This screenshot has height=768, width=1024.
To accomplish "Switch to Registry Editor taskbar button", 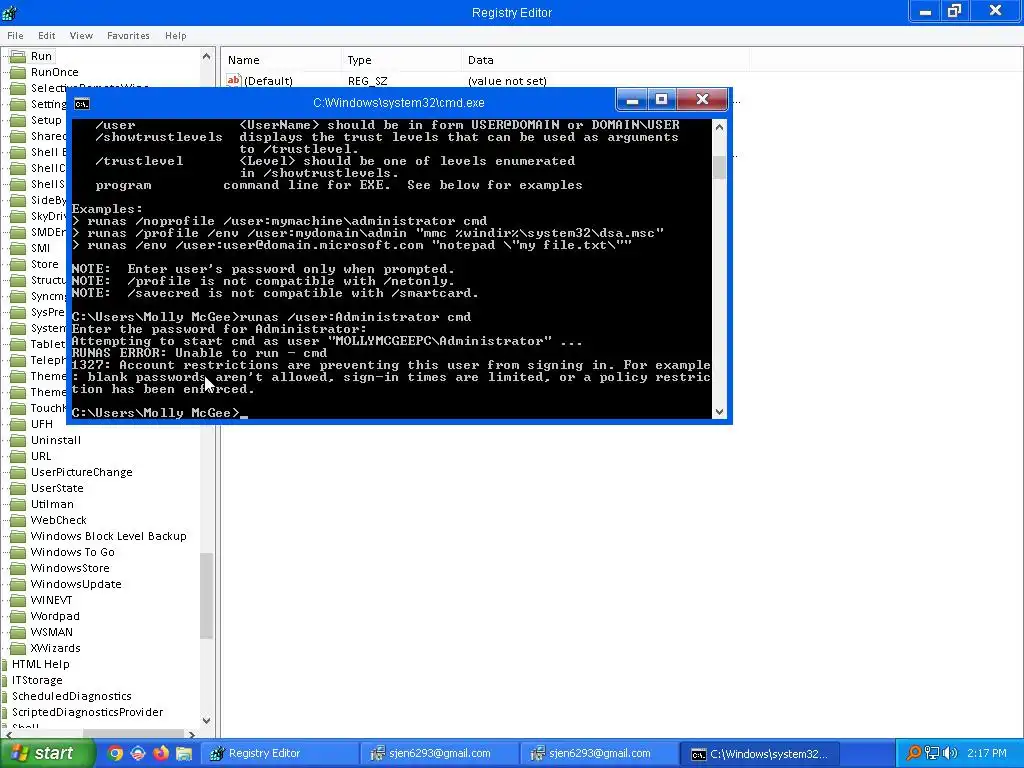I will [x=279, y=754].
